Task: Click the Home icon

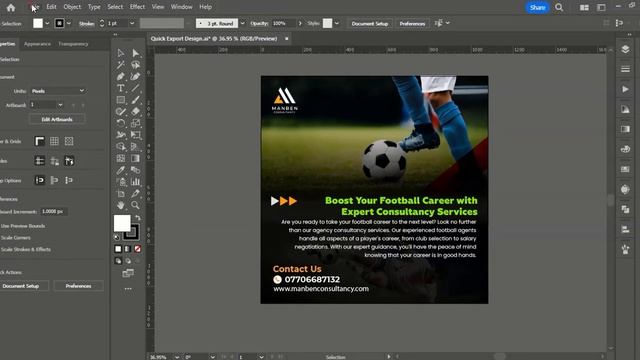Action: (11, 7)
